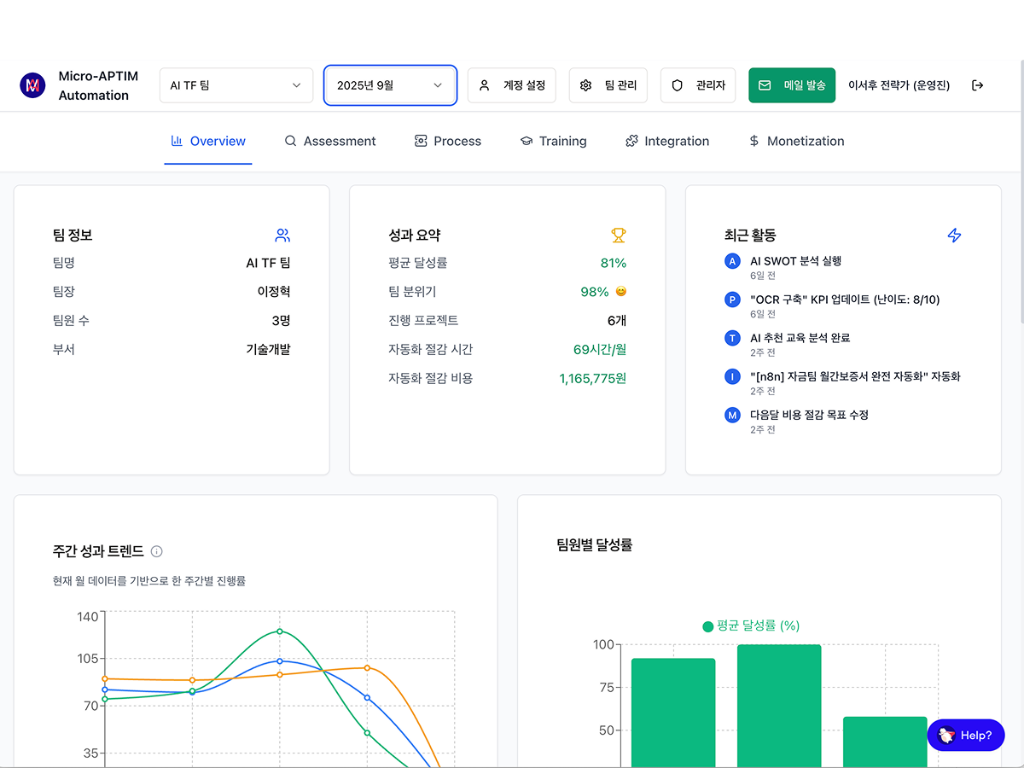Switch to the Assessment tab
1024x768 pixels.
click(330, 141)
